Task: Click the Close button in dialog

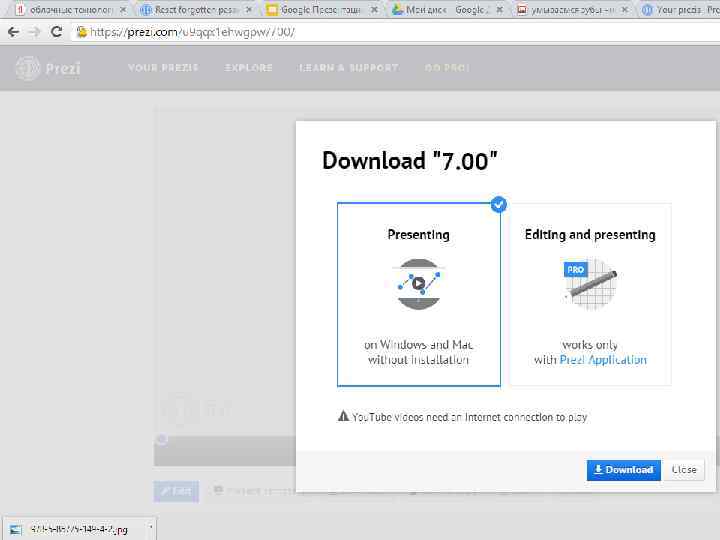Action: [684, 470]
